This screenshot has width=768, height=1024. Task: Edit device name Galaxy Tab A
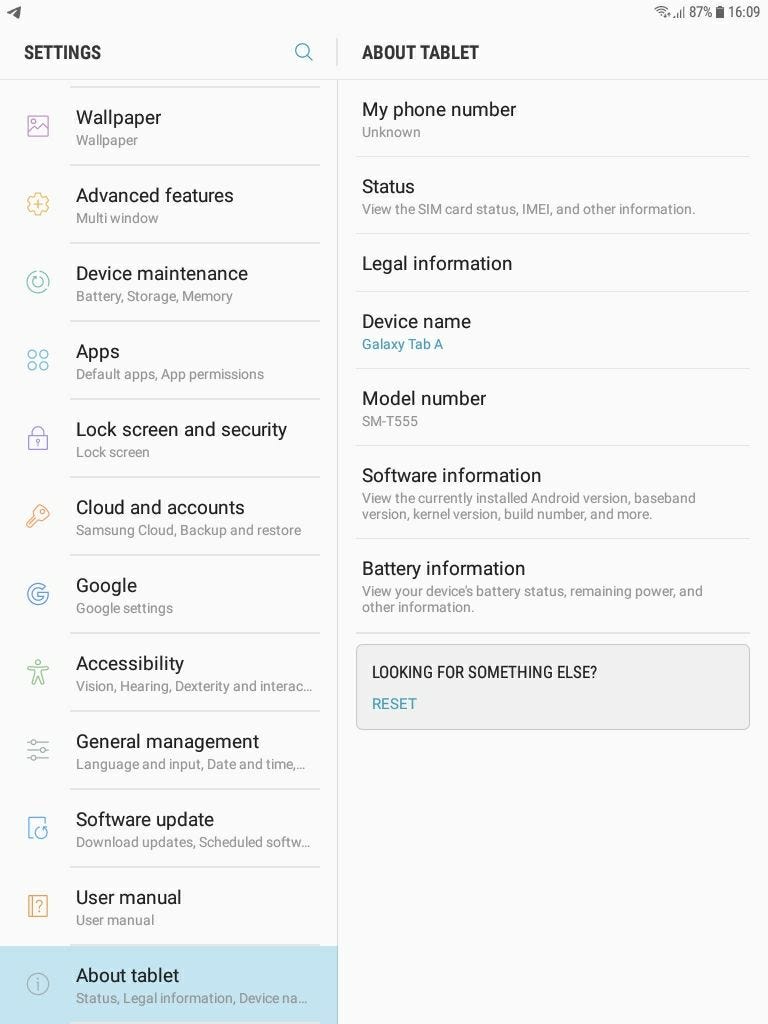(552, 330)
